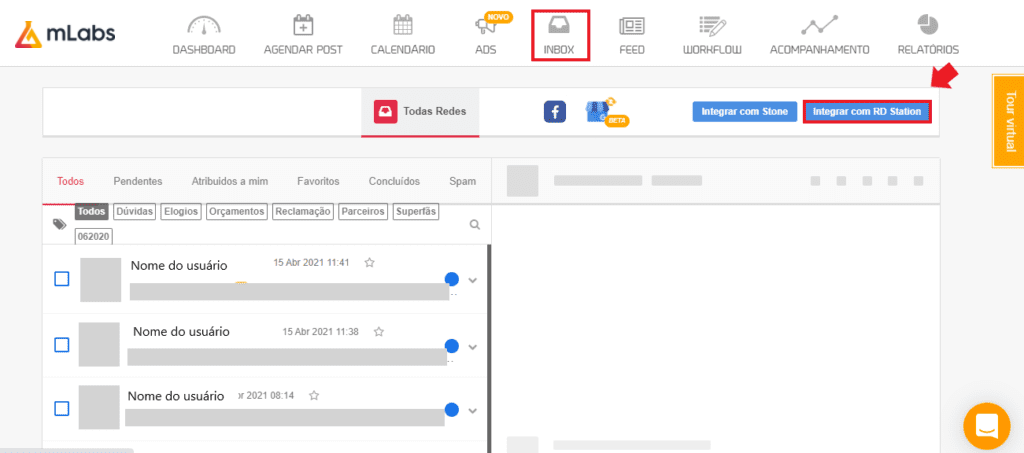Open the Workflow checklist icon

(x=712, y=26)
